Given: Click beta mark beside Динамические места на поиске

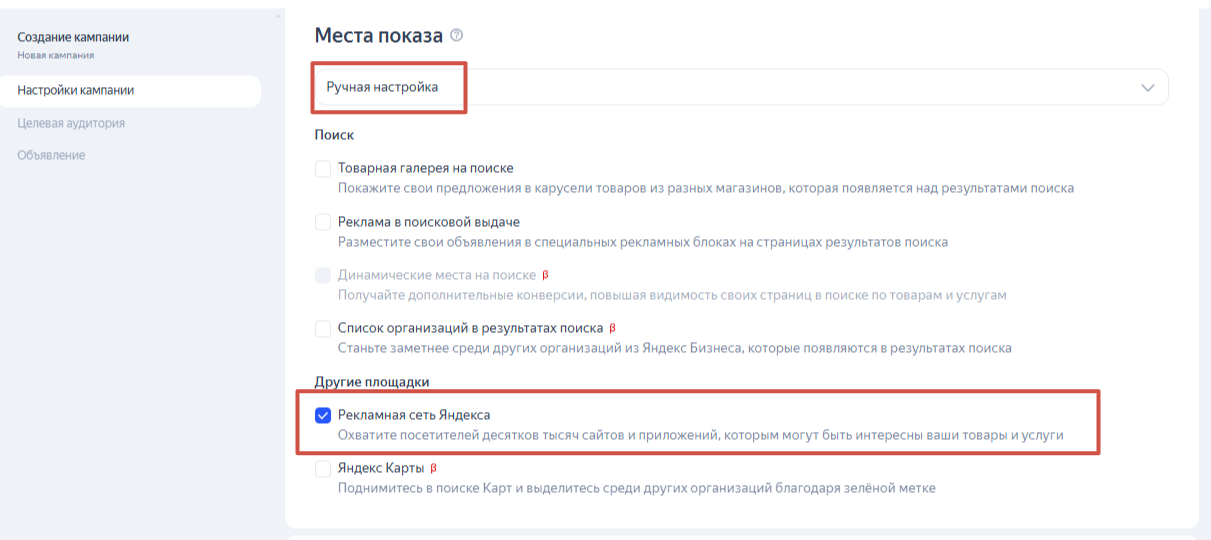Looking at the screenshot, I should [545, 275].
